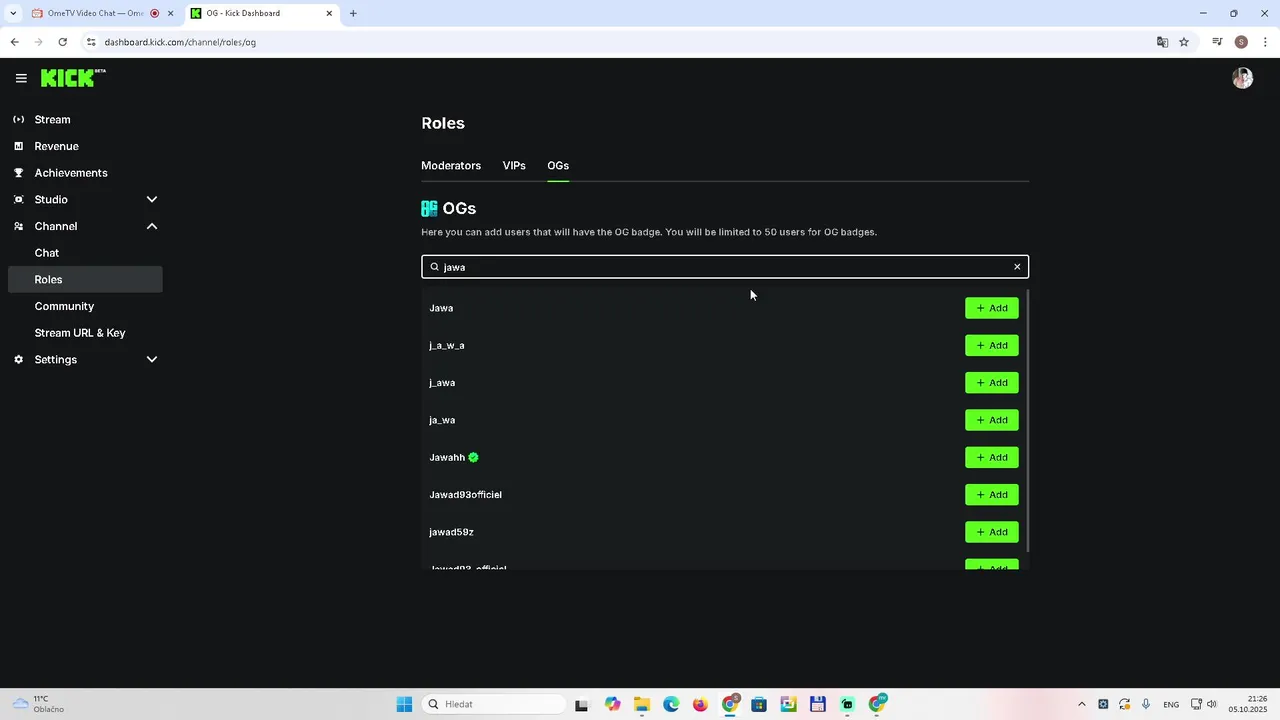Open the hamburger sidebar menu

[x=21, y=78]
